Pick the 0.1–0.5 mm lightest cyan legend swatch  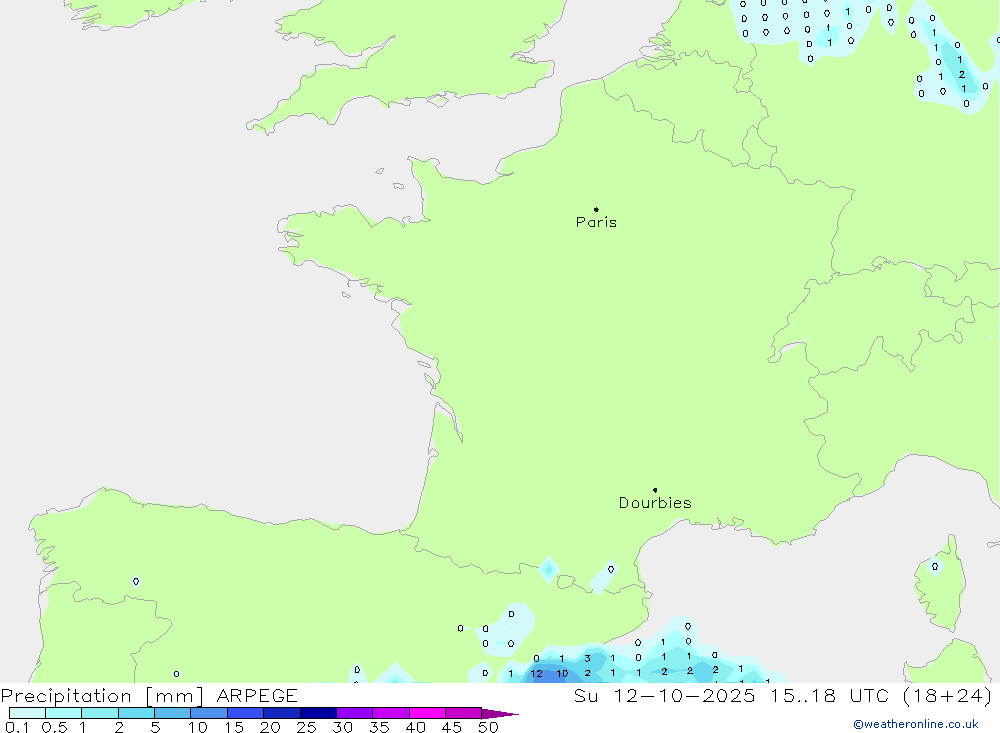click(x=27, y=713)
